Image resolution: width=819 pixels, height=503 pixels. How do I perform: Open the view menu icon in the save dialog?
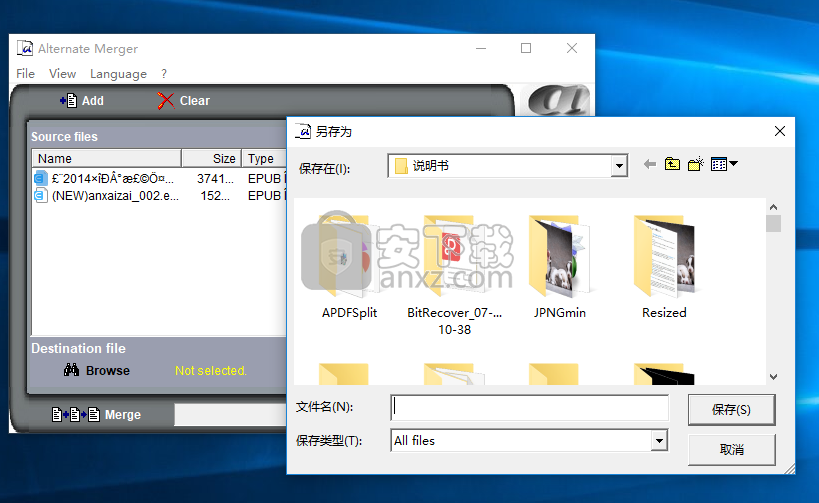coord(724,165)
